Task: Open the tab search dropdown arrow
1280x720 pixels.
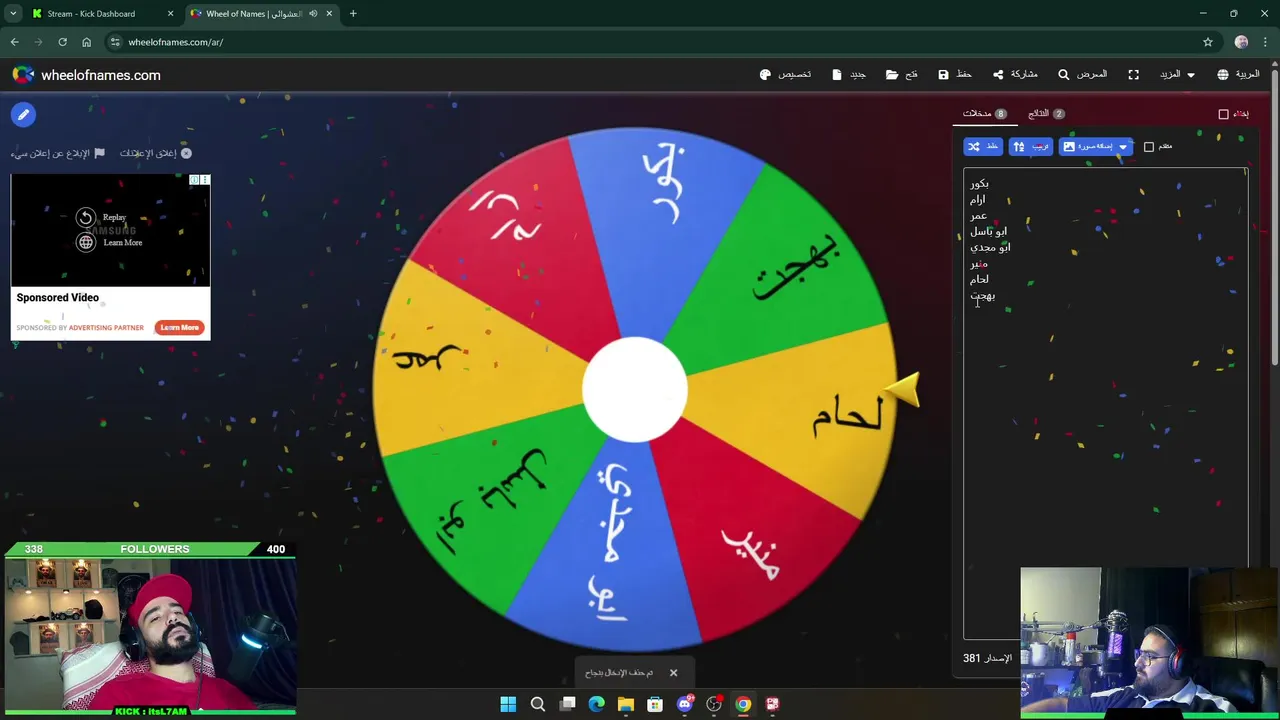Action: pos(12,14)
